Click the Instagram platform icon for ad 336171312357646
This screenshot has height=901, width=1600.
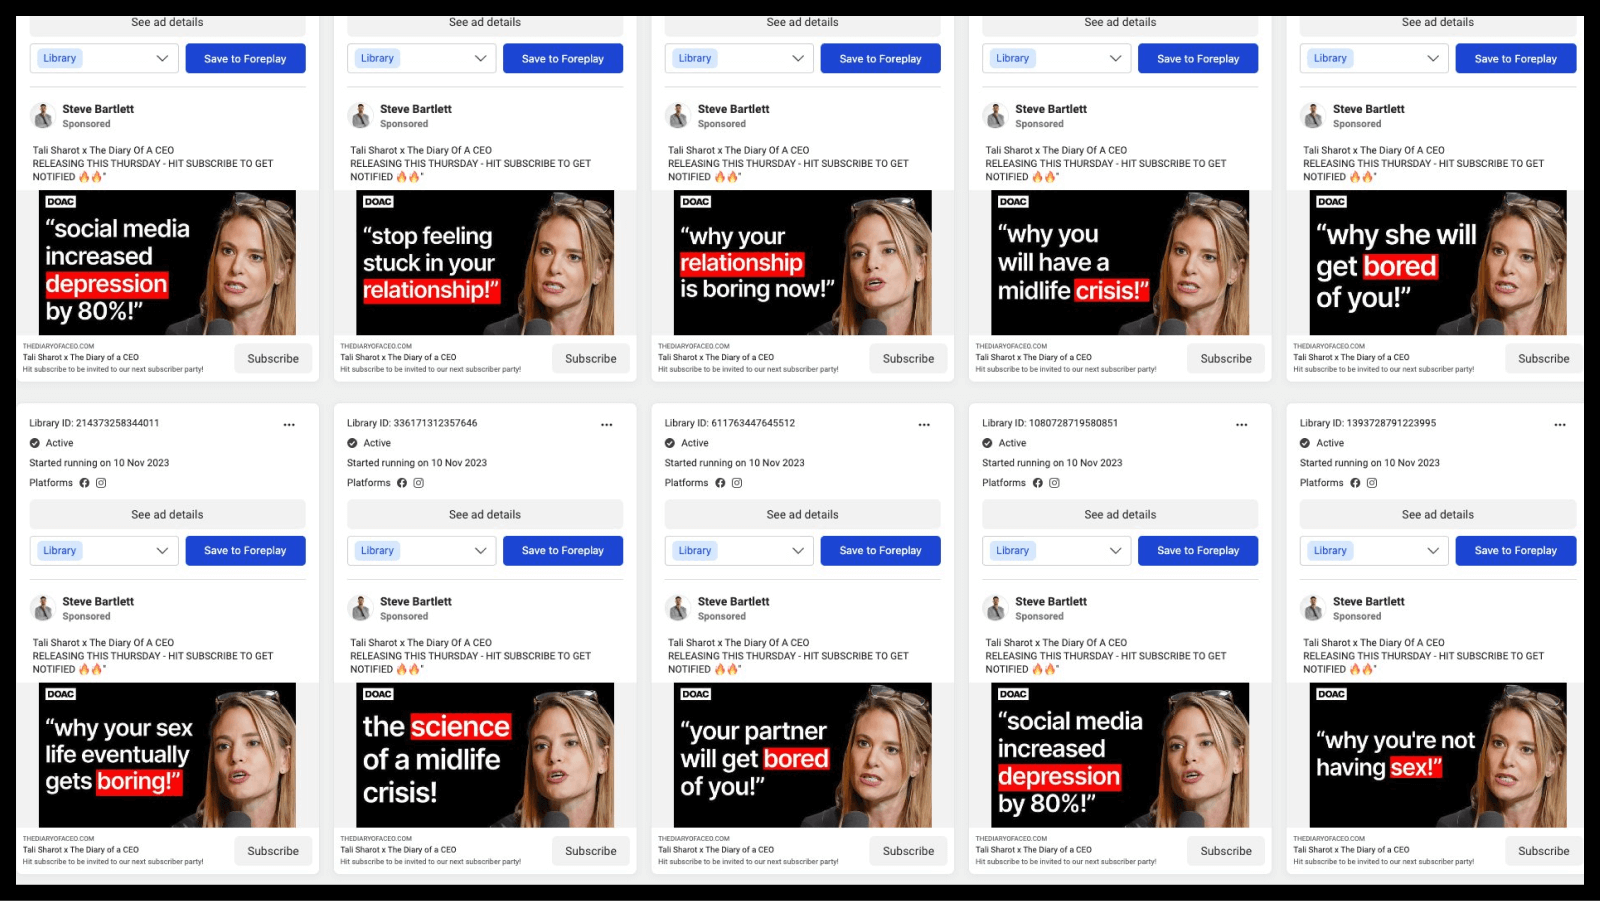click(x=419, y=483)
